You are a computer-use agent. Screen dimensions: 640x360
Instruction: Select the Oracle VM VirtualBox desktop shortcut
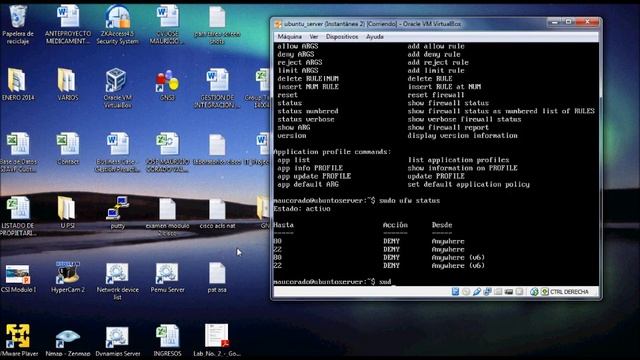[x=118, y=88]
